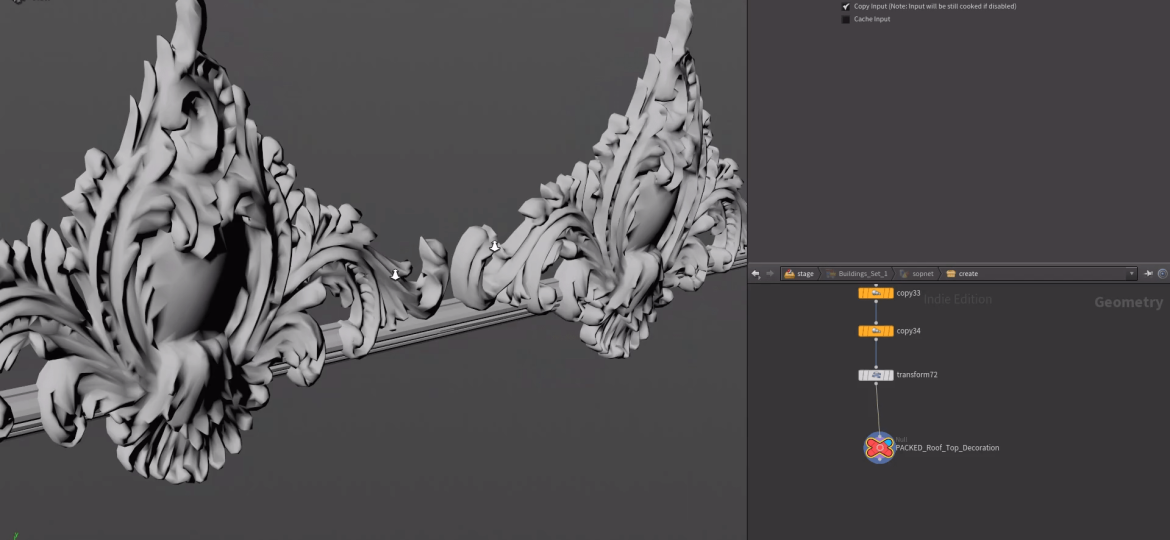This screenshot has width=1170, height=540.
Task: Select the copy33 node icon
Action: (875, 293)
